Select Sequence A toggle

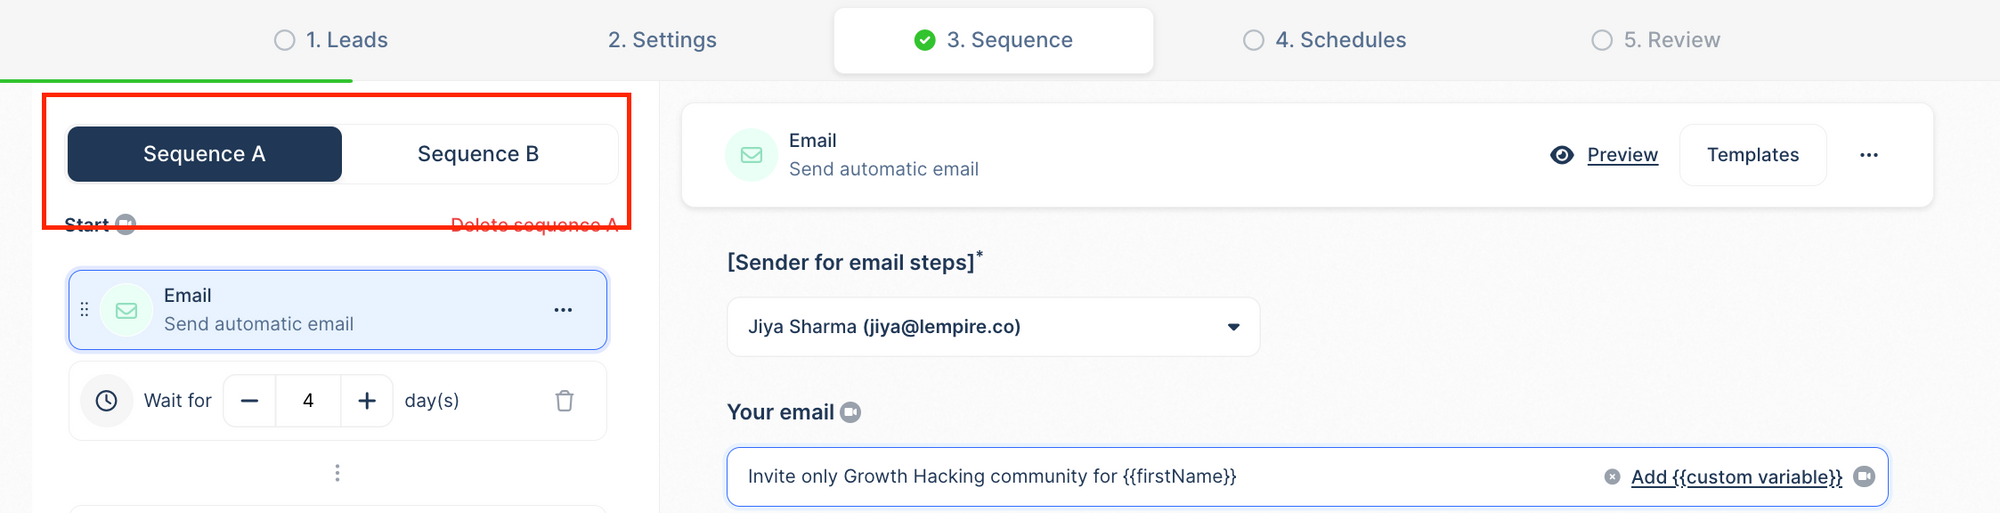pyautogui.click(x=204, y=154)
